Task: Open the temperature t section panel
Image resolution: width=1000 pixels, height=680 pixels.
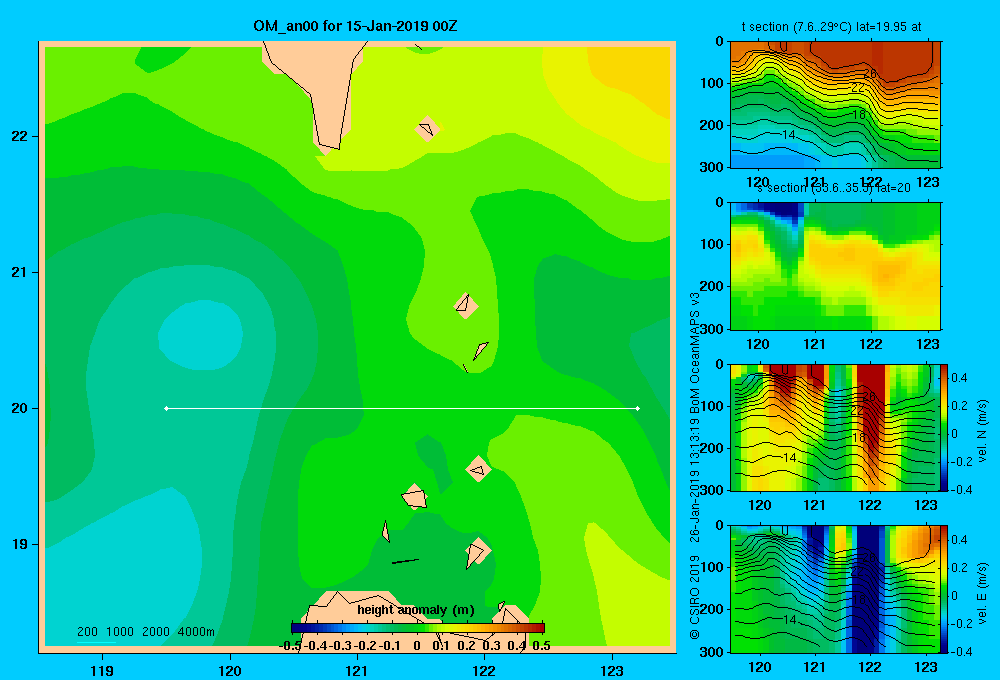Action: (835, 105)
